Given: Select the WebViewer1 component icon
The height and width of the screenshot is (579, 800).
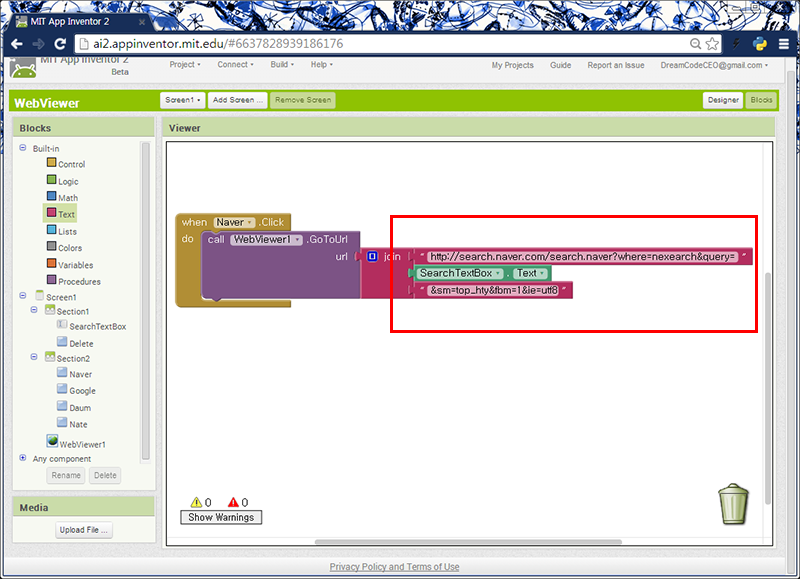Looking at the screenshot, I should [x=52, y=441].
